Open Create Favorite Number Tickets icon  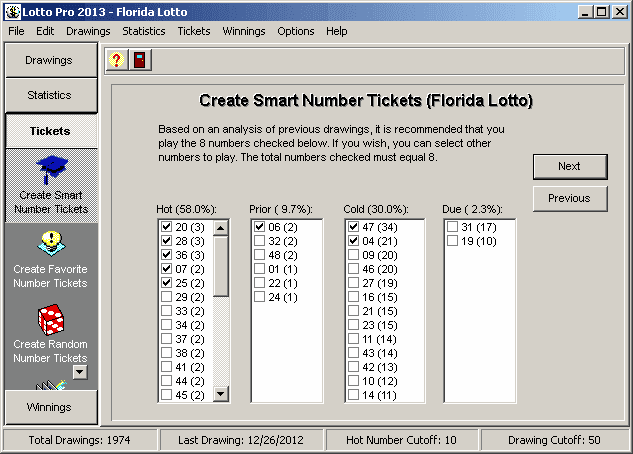click(x=51, y=243)
